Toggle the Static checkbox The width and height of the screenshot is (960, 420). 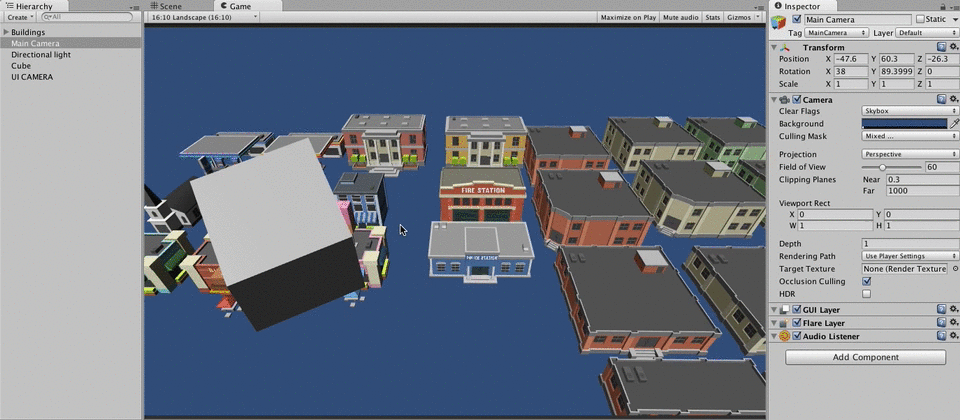920,19
